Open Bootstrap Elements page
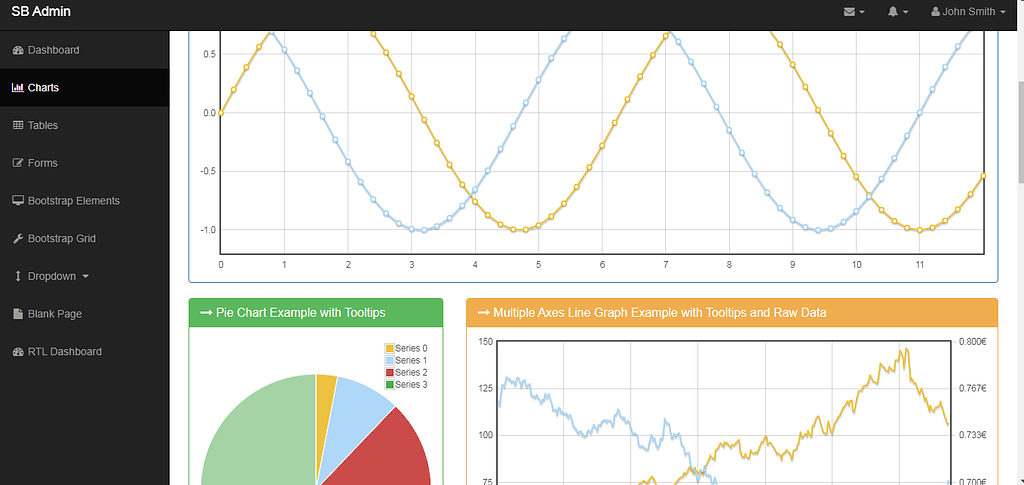The width and height of the screenshot is (1024, 485). coord(84,201)
